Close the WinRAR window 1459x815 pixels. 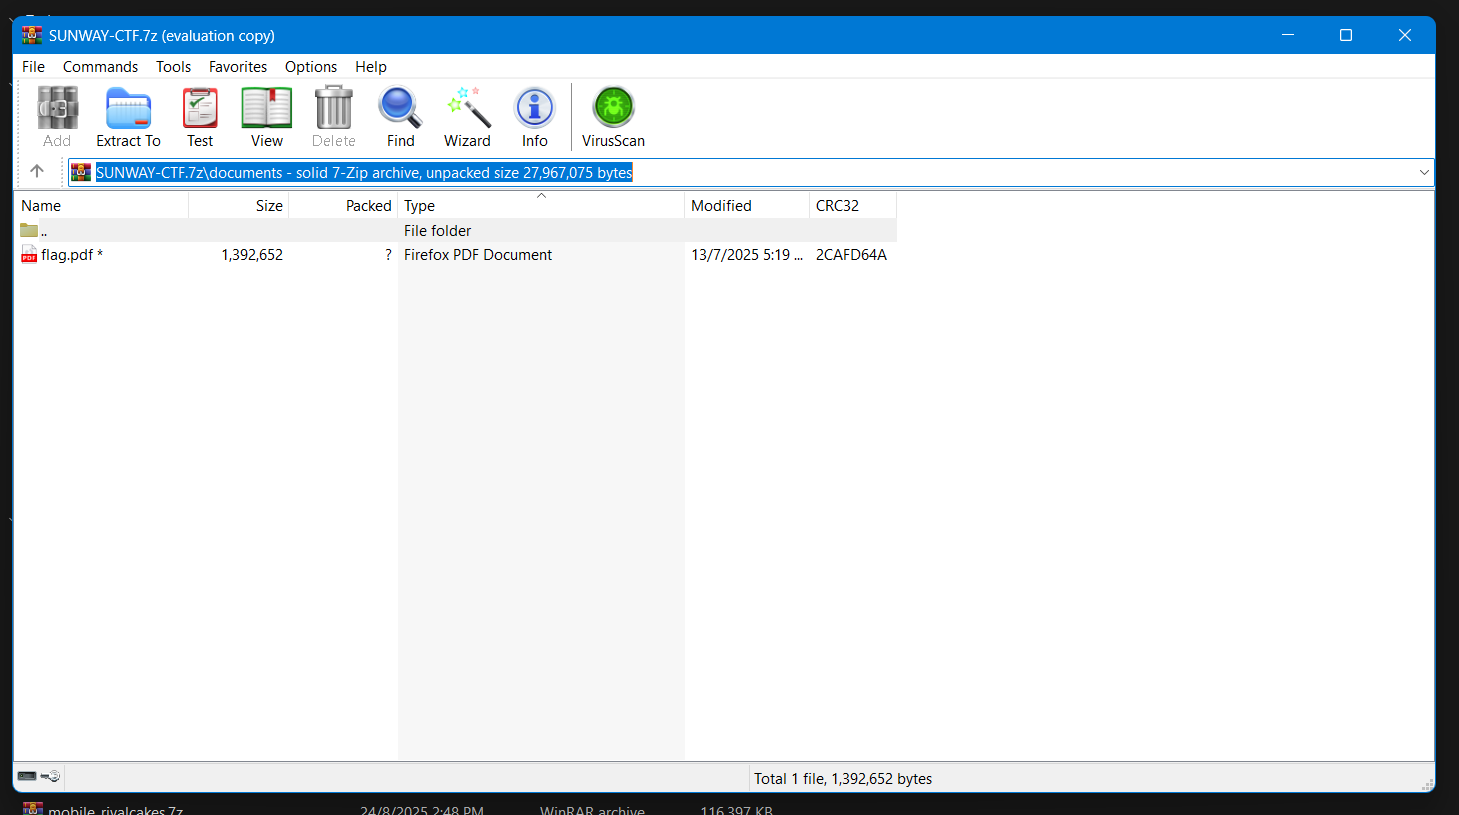[1405, 35]
